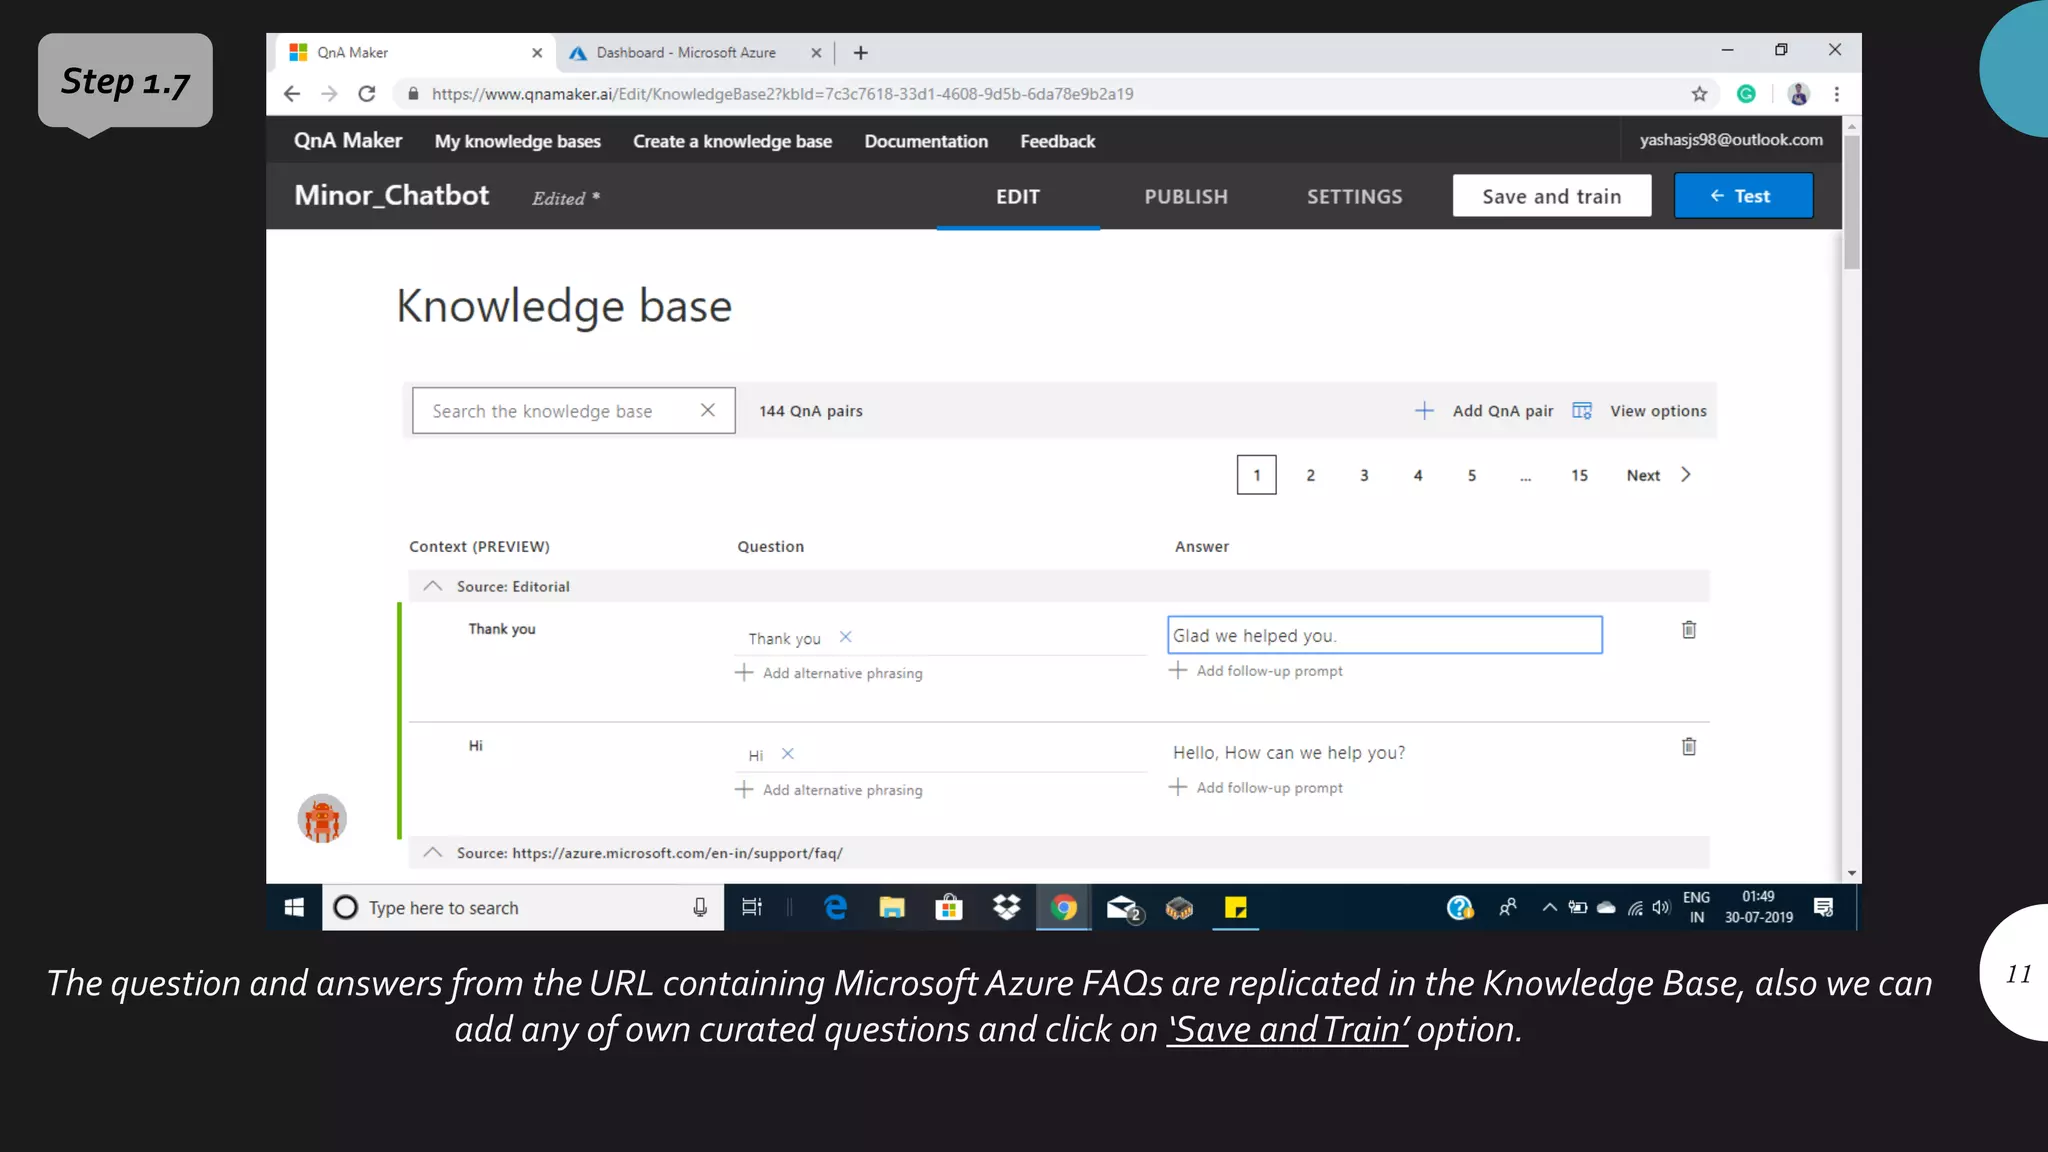
Task: Click the QnA Maker logo text
Action: coord(348,140)
